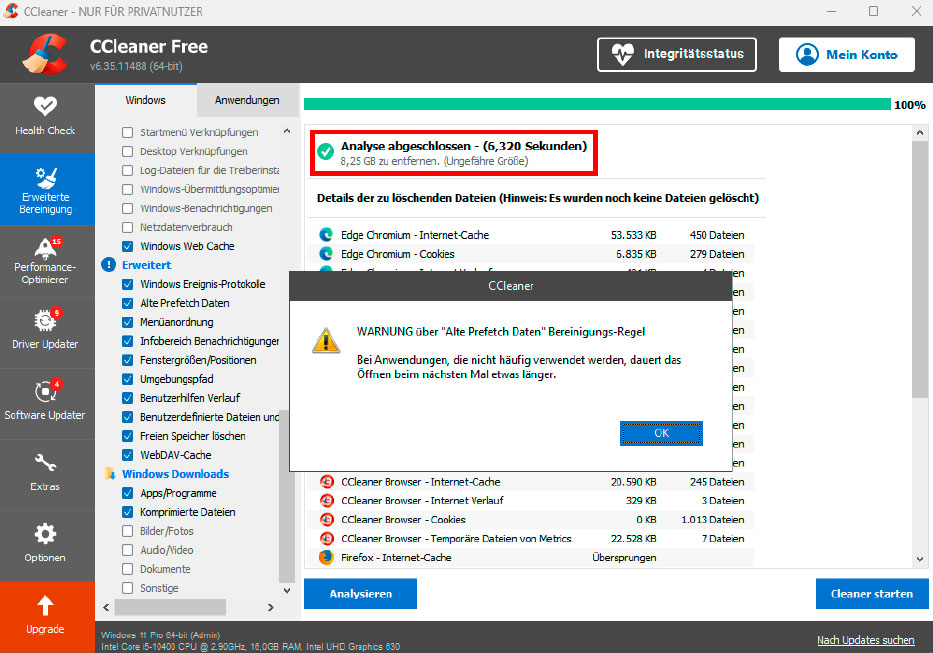Open the Driver Updater tool
This screenshot has width=933, height=653.
point(45,331)
